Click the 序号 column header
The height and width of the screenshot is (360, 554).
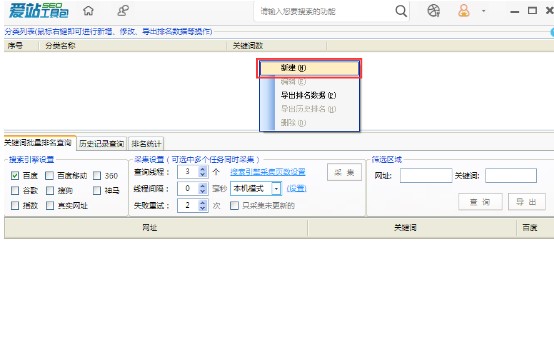click(21, 46)
